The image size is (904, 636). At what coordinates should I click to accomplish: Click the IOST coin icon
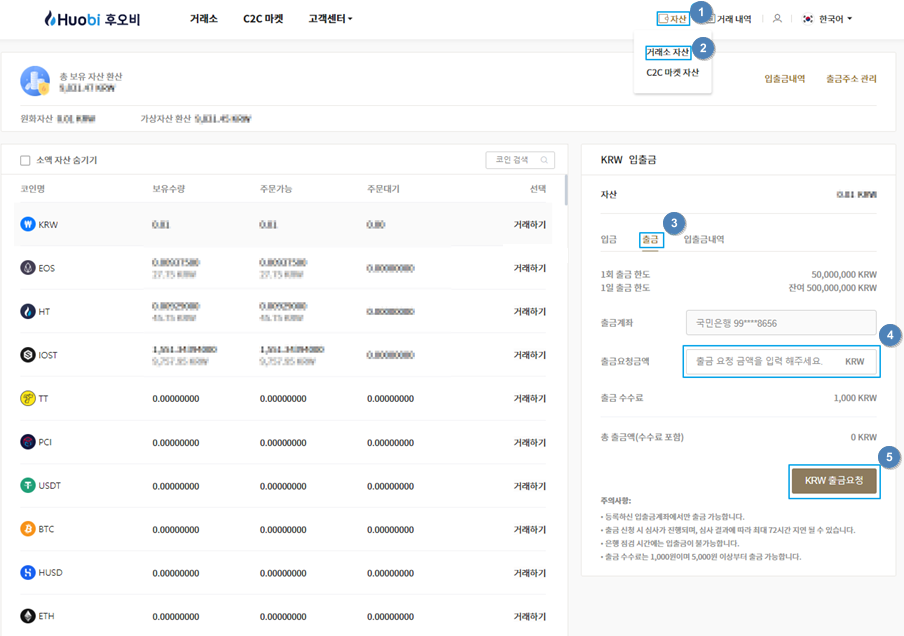point(28,355)
